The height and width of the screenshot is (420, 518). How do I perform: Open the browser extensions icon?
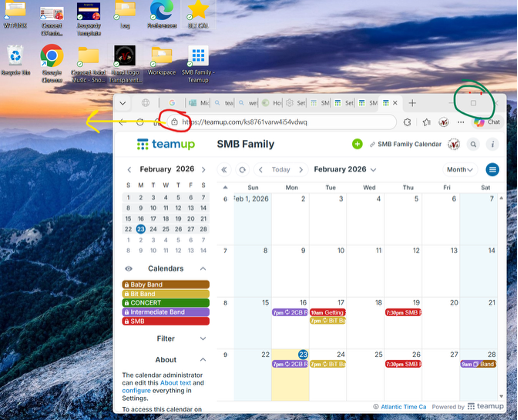click(407, 122)
